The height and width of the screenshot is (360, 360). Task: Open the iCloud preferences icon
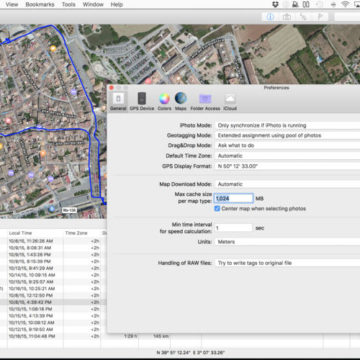pyautogui.click(x=230, y=101)
